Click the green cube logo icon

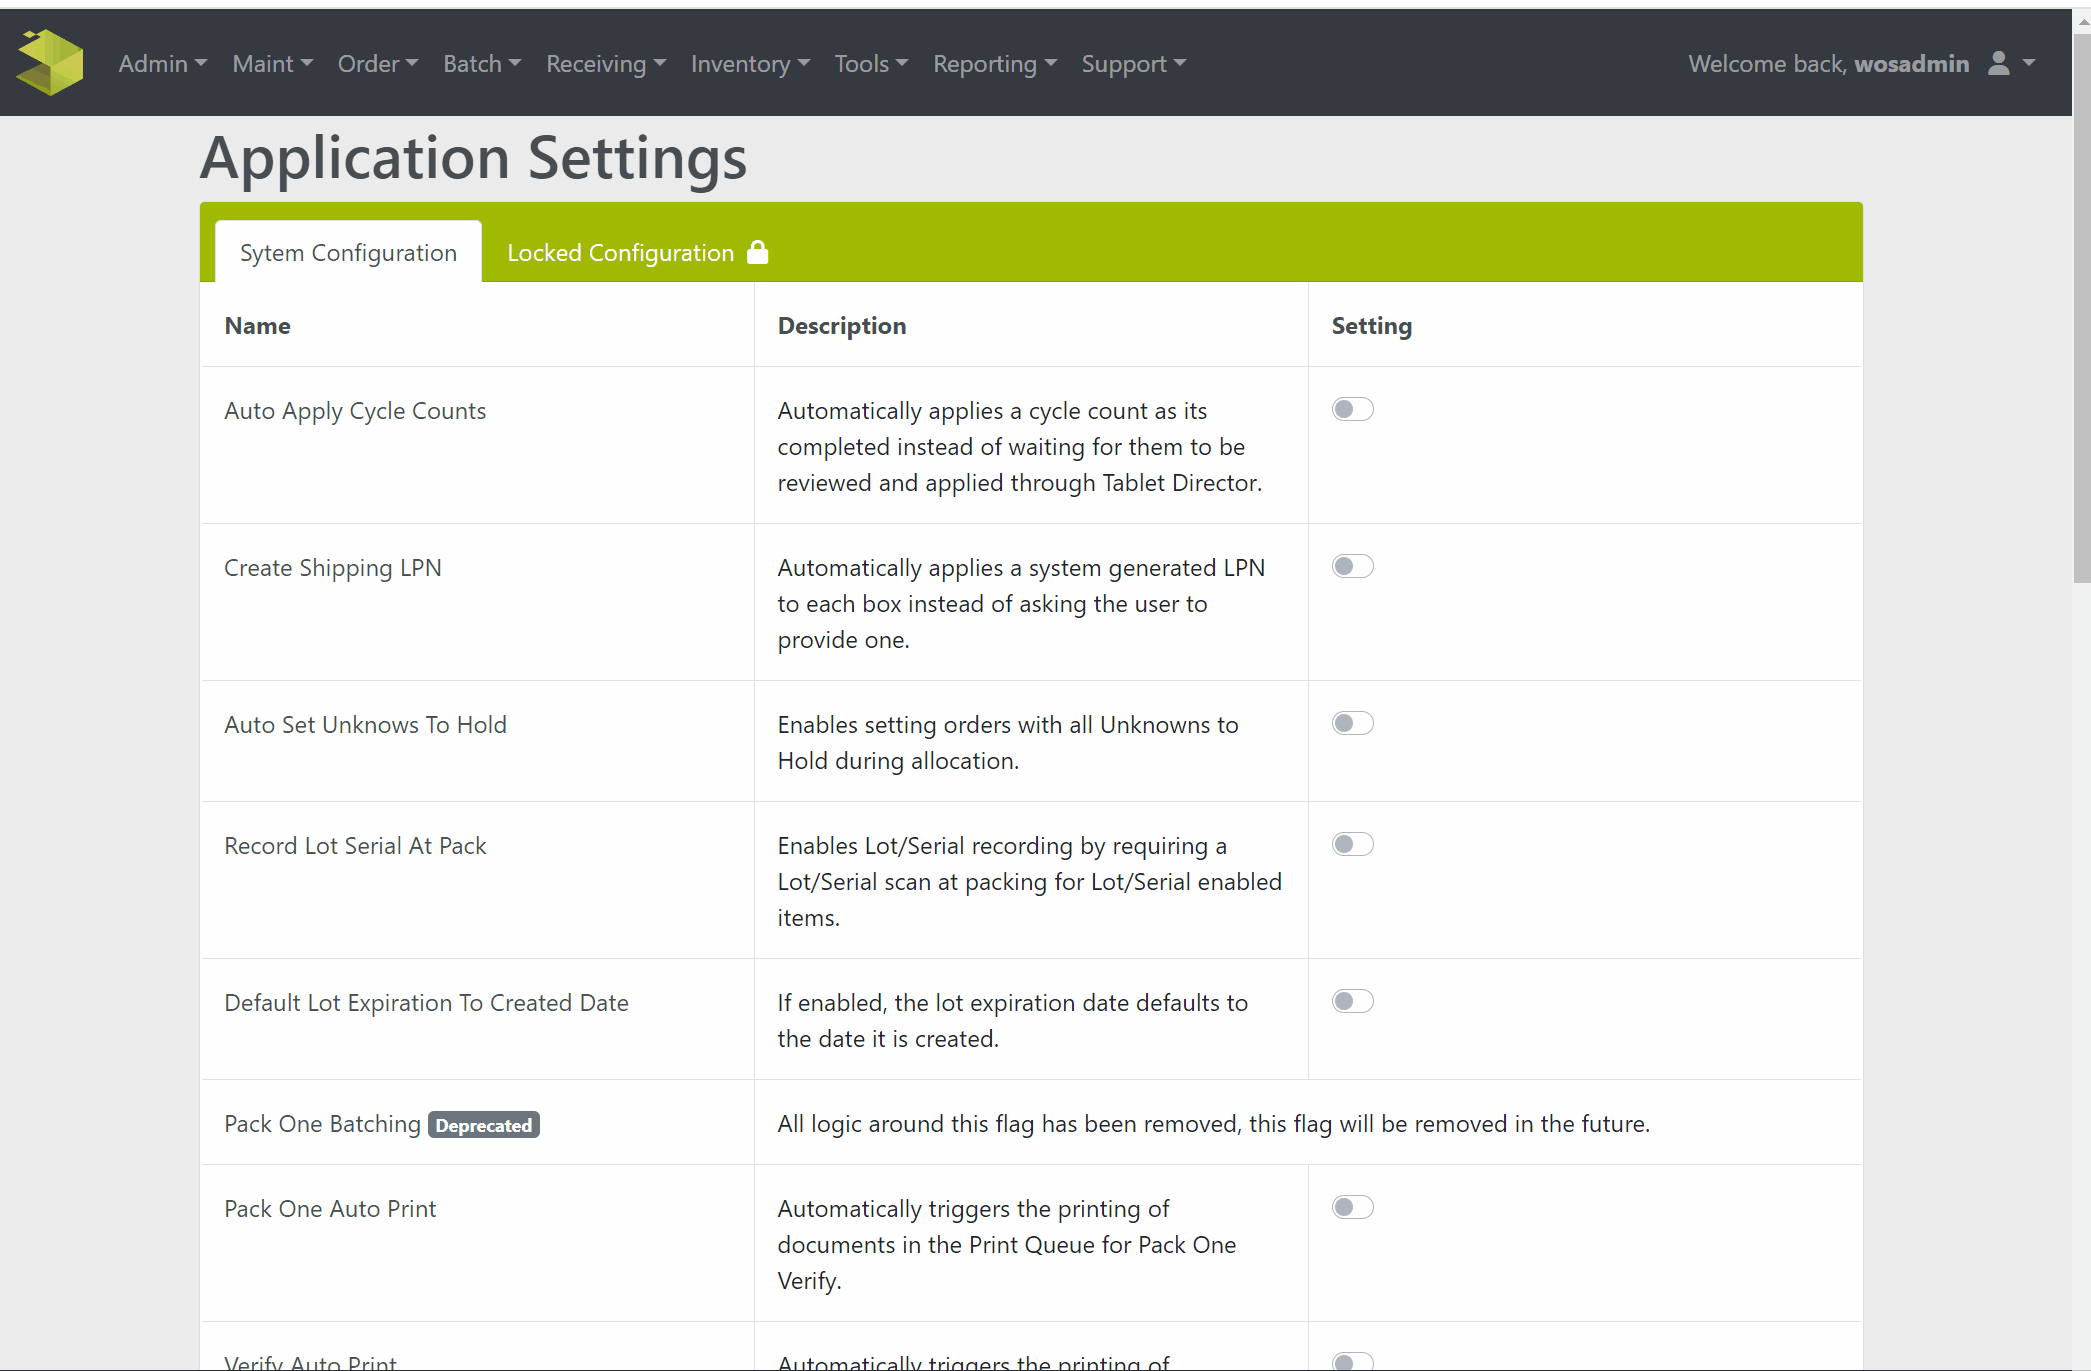(x=50, y=62)
